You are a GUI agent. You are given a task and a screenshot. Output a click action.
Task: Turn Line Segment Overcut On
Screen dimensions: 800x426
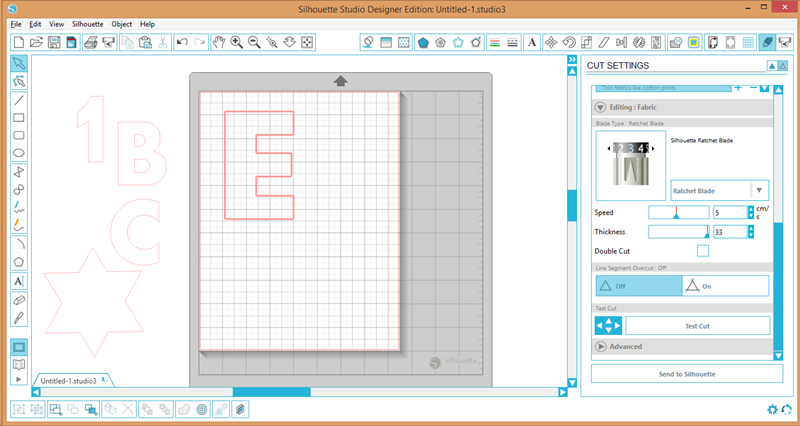(x=725, y=286)
